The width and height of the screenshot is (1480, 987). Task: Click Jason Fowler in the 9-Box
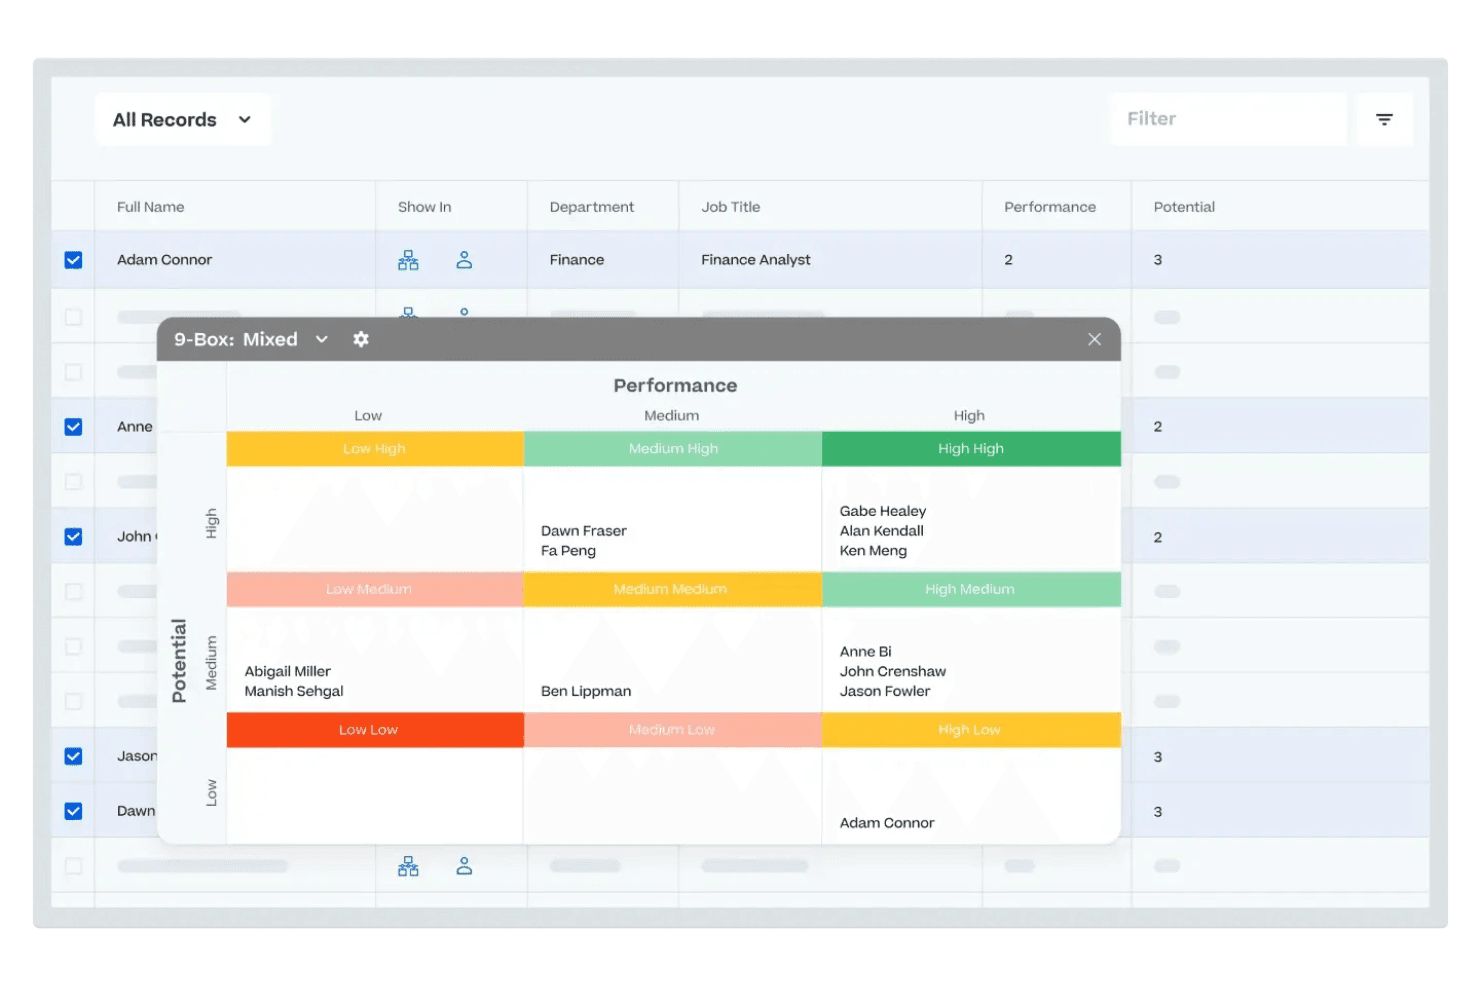click(885, 691)
